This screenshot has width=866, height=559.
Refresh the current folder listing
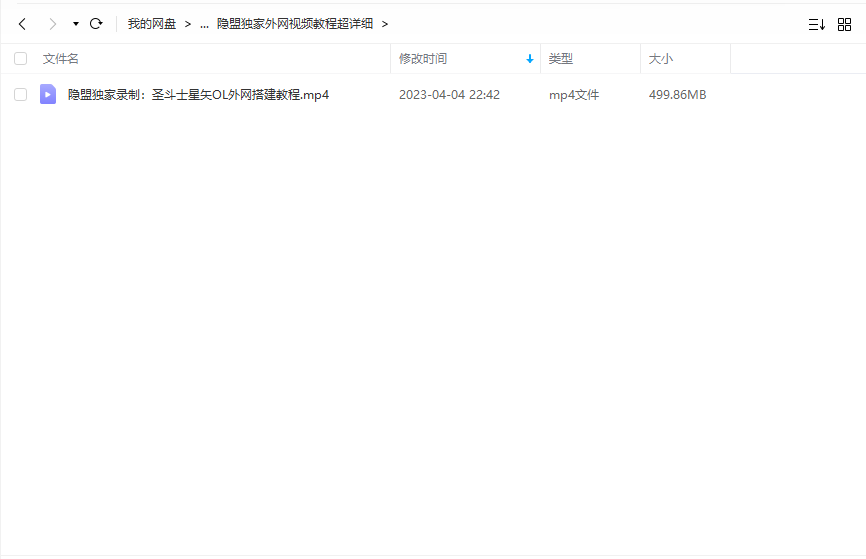96,24
